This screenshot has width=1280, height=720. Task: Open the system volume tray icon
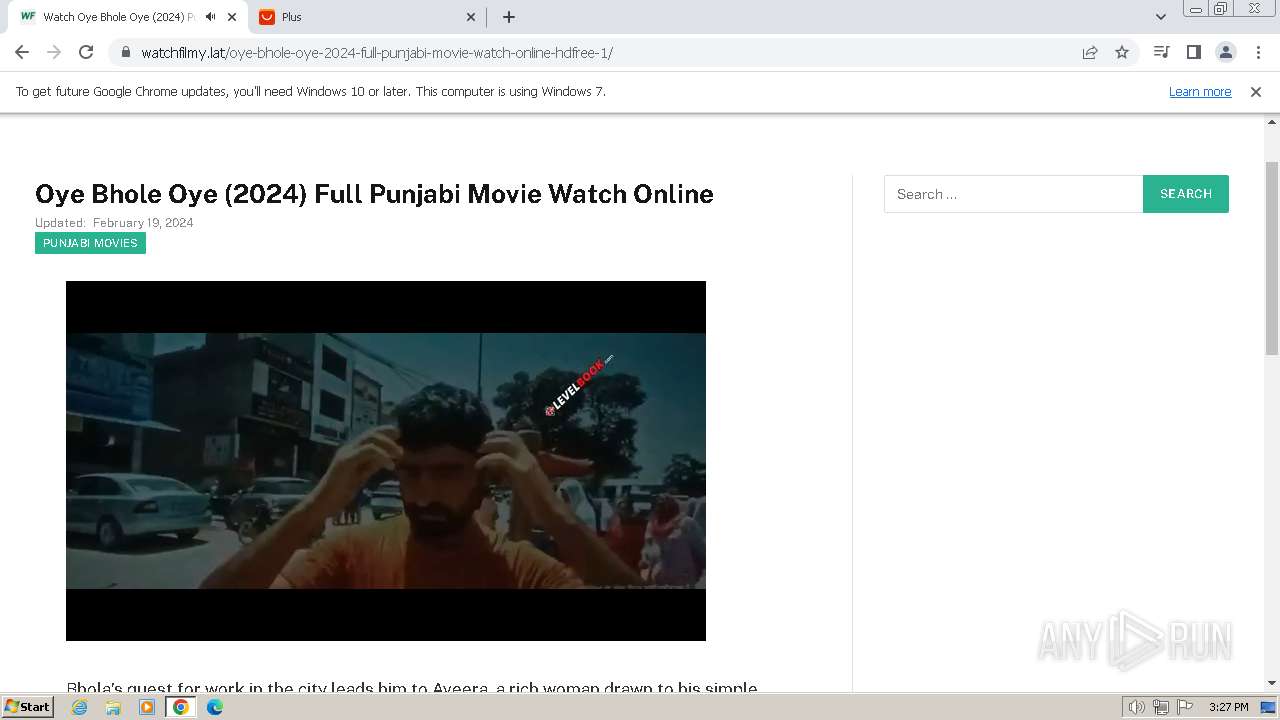(1137, 707)
